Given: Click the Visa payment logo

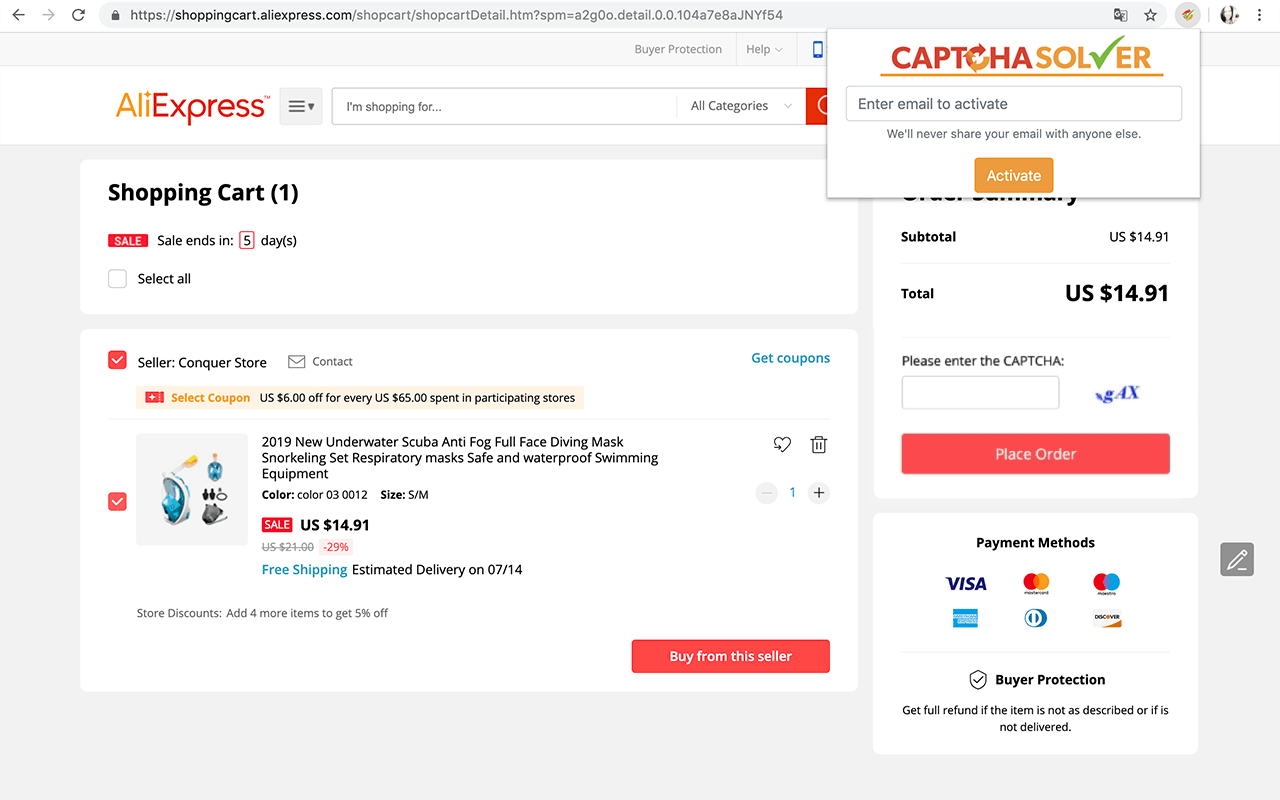Looking at the screenshot, I should pyautogui.click(x=966, y=583).
